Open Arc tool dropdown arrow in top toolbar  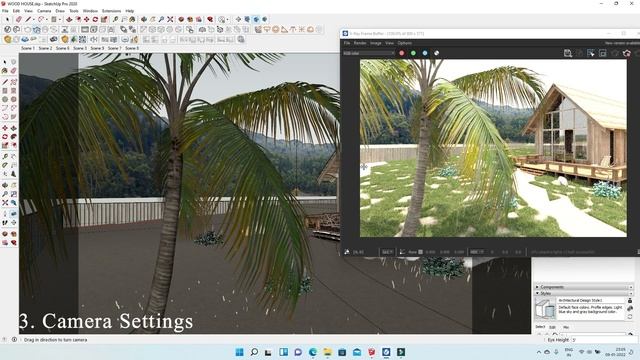47,19
